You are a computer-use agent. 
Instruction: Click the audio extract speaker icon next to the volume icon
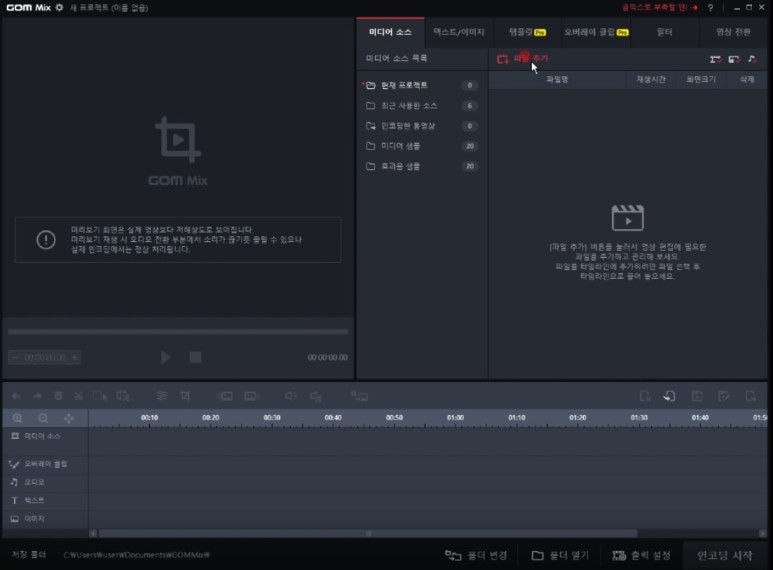(x=316, y=396)
